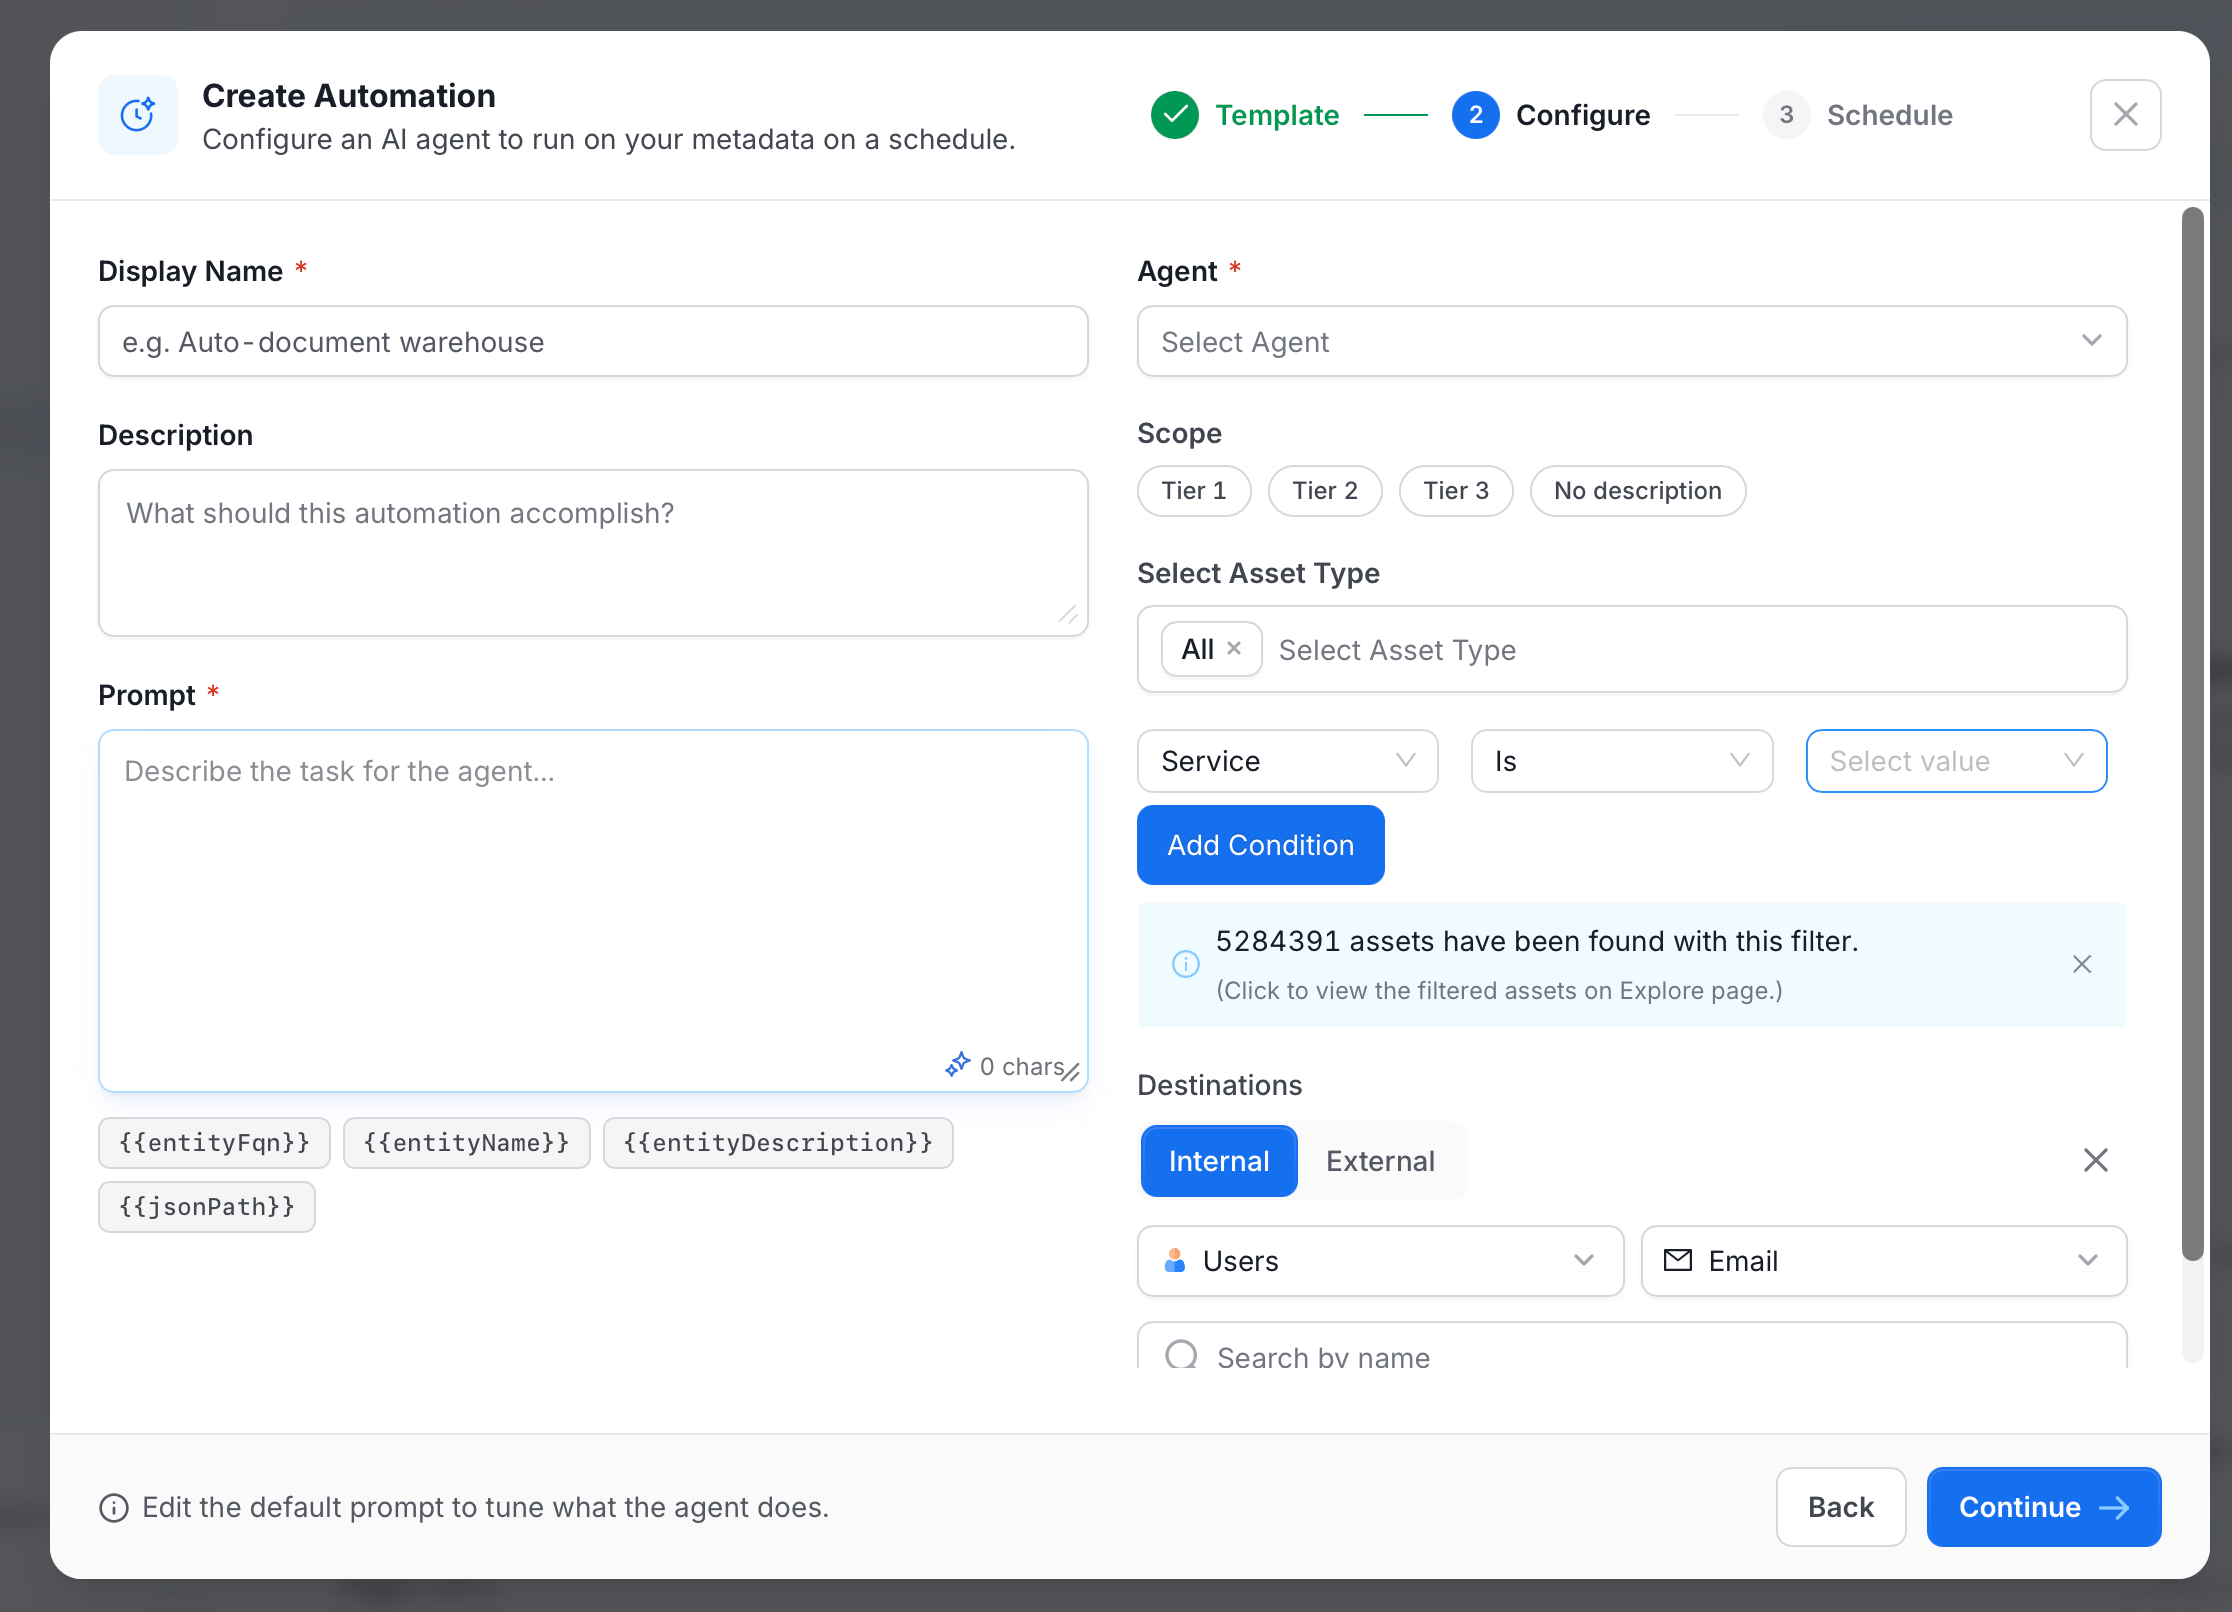Remove the destination with the X icon
The image size is (2232, 1612).
point(2096,1160)
